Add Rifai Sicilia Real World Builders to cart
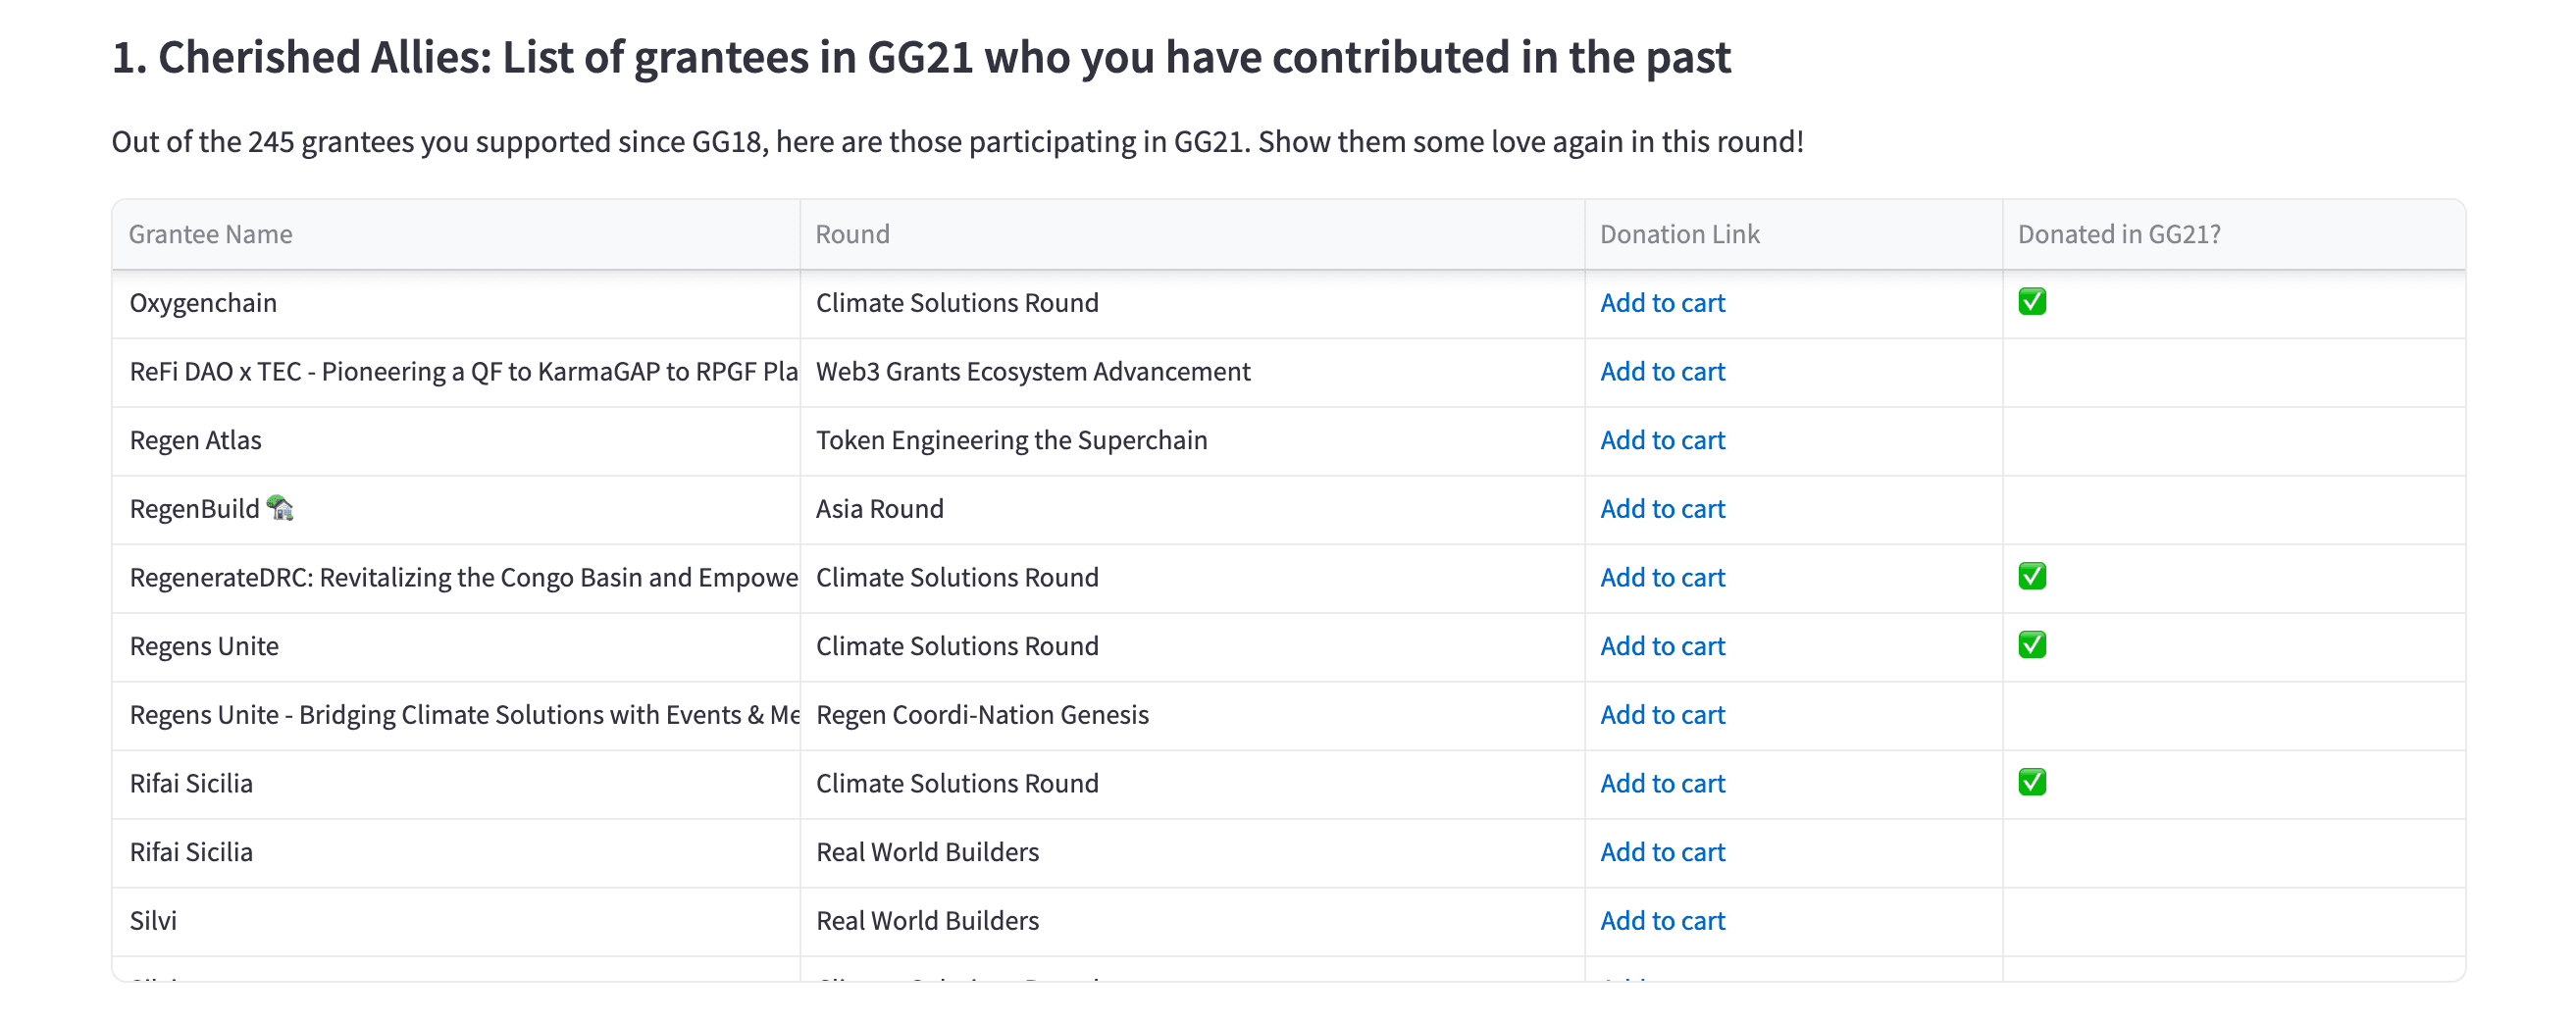 coord(1662,852)
